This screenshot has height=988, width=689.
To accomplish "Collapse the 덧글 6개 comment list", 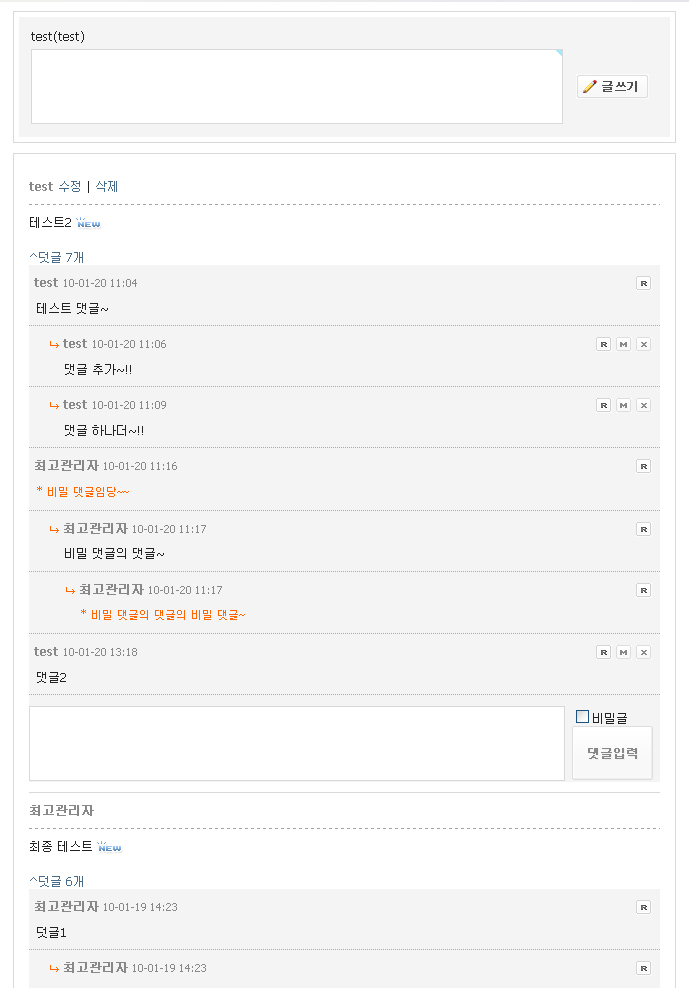I will pyautogui.click(x=56, y=881).
